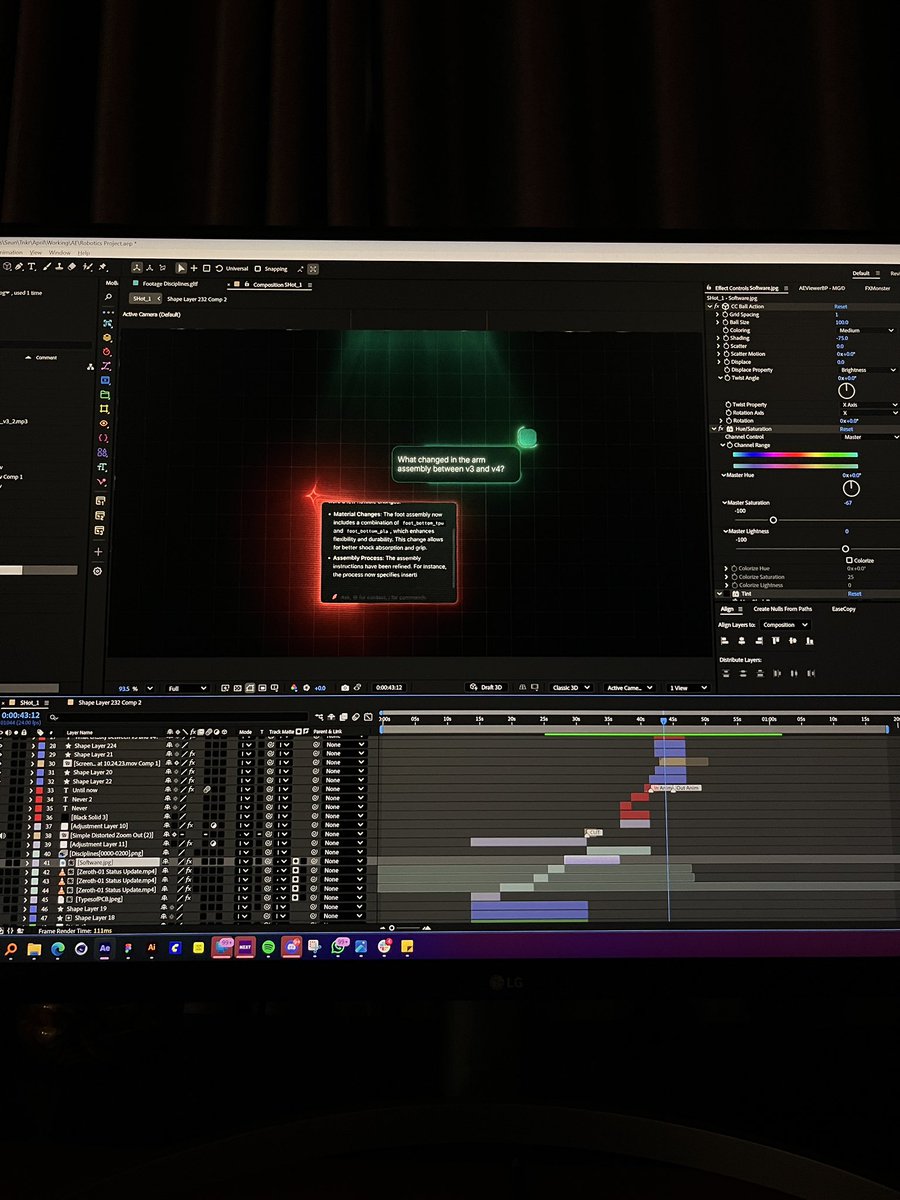Click the curly braces icon in tool strip
This screenshot has width=900, height=1200.
click(104, 437)
